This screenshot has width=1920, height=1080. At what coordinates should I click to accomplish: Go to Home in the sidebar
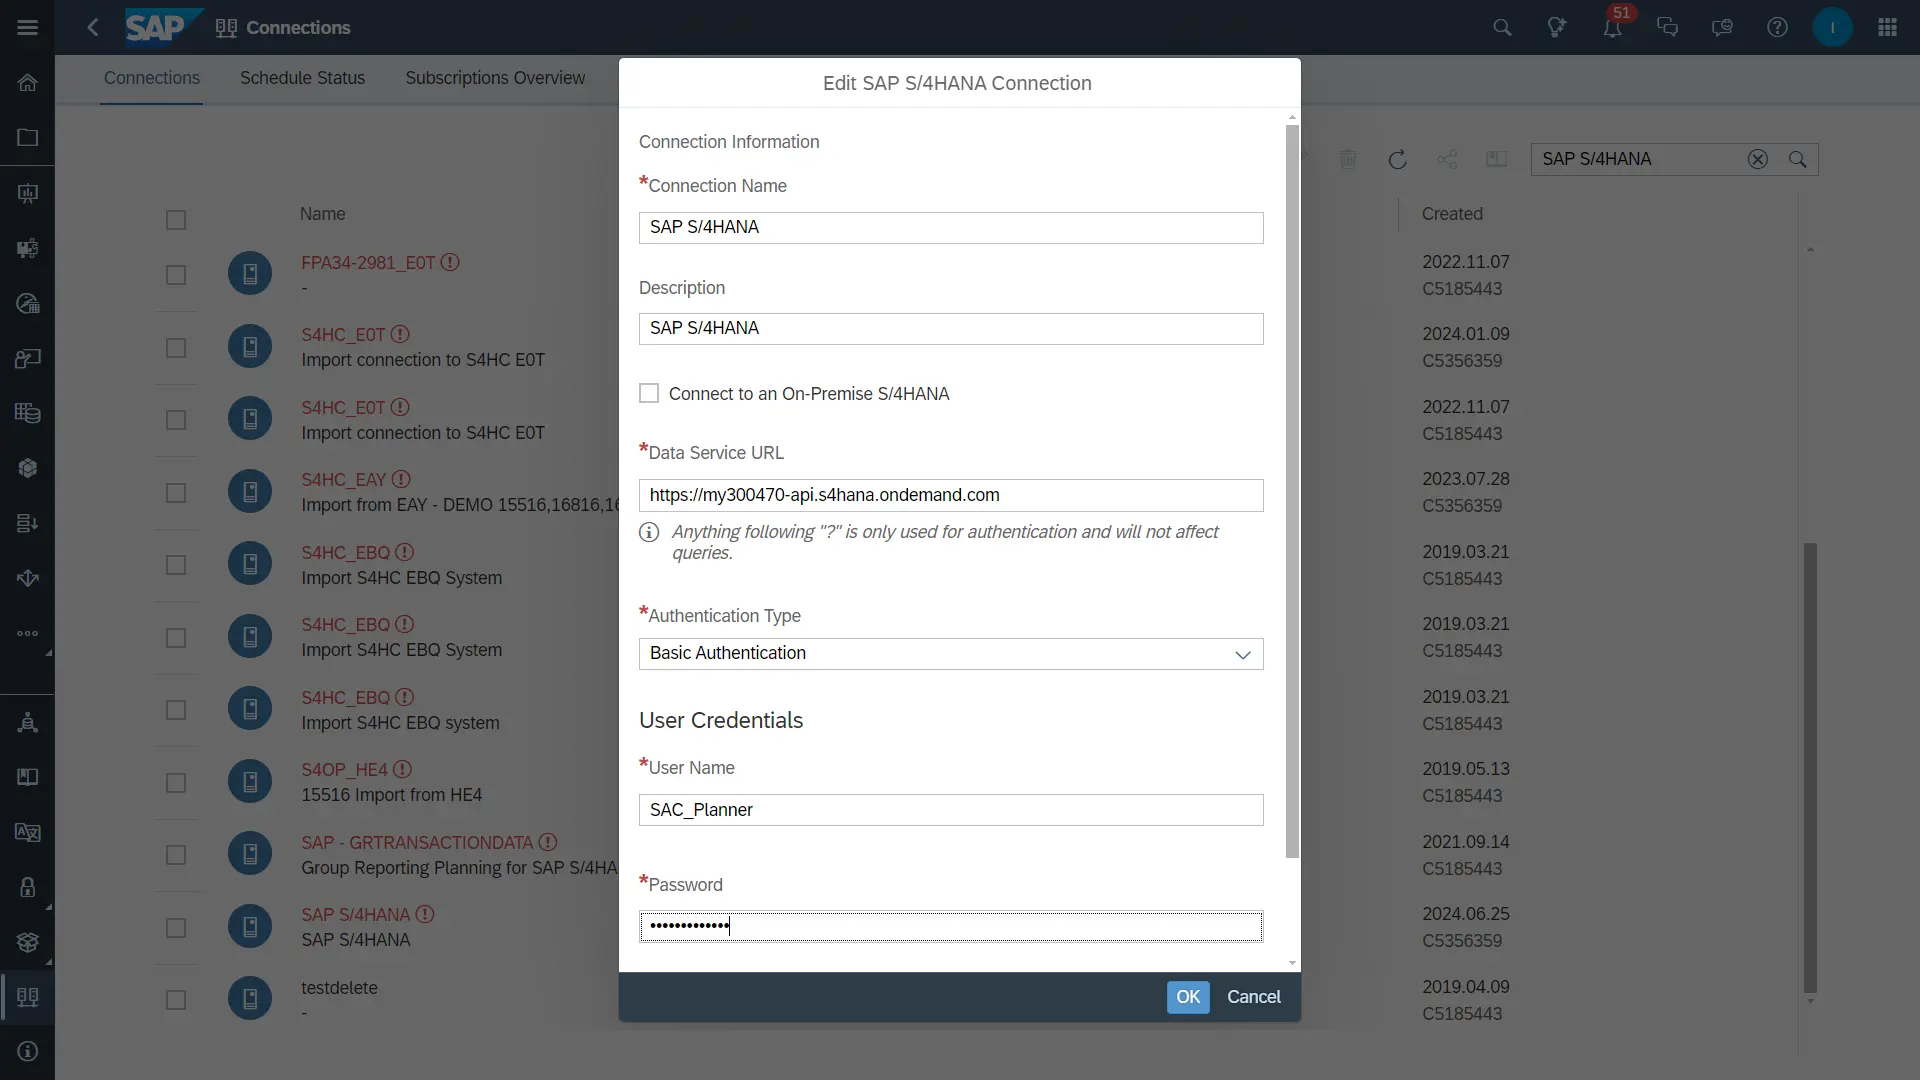point(27,83)
